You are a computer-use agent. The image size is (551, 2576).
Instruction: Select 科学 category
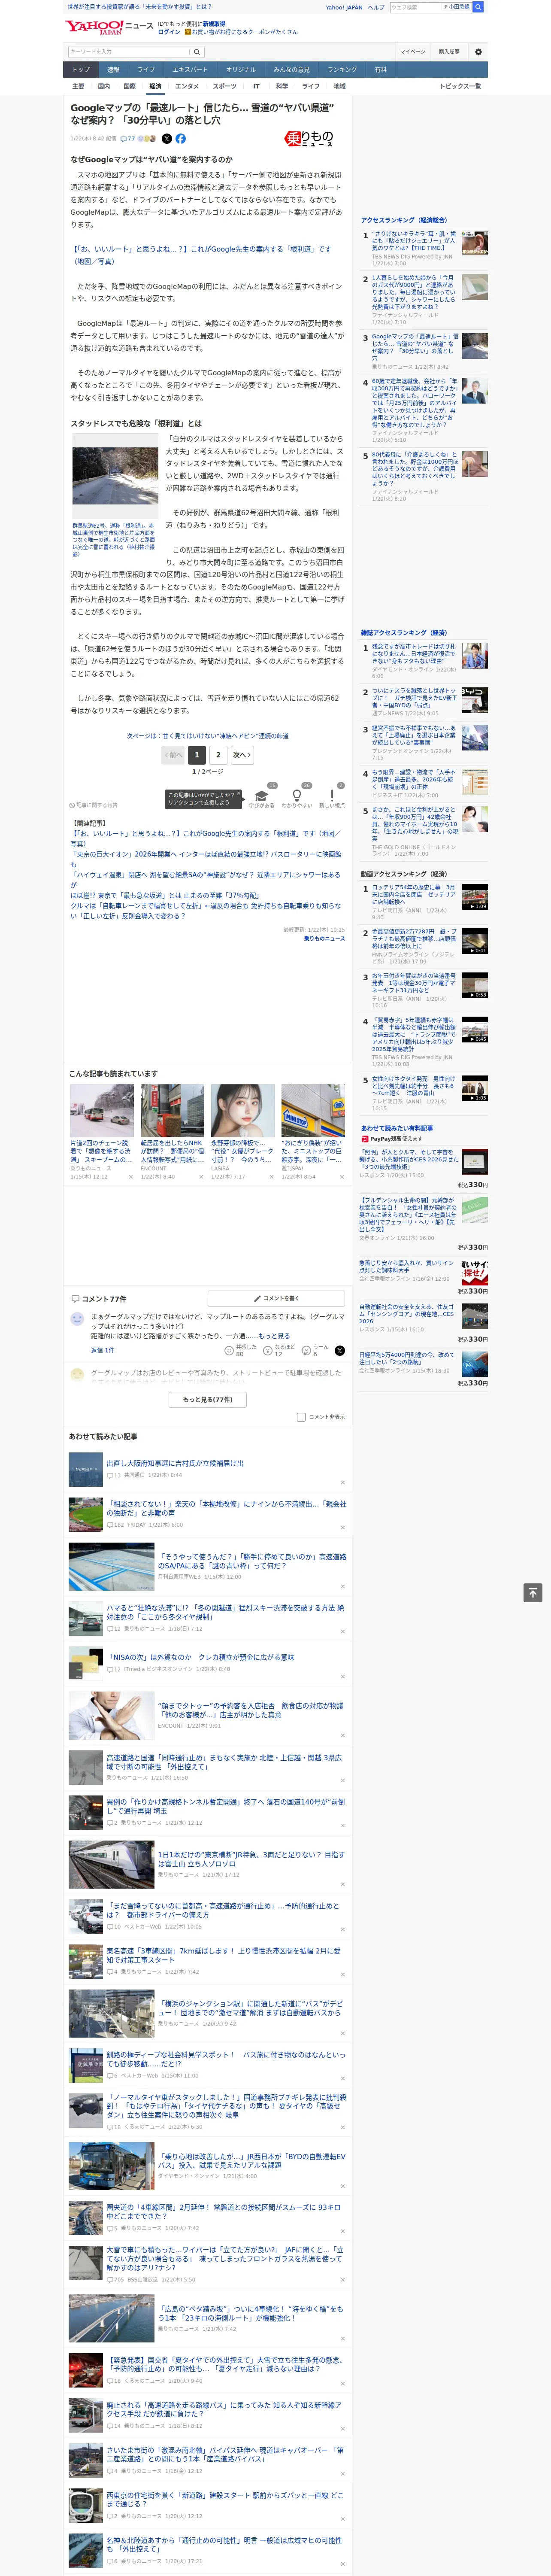tap(282, 86)
